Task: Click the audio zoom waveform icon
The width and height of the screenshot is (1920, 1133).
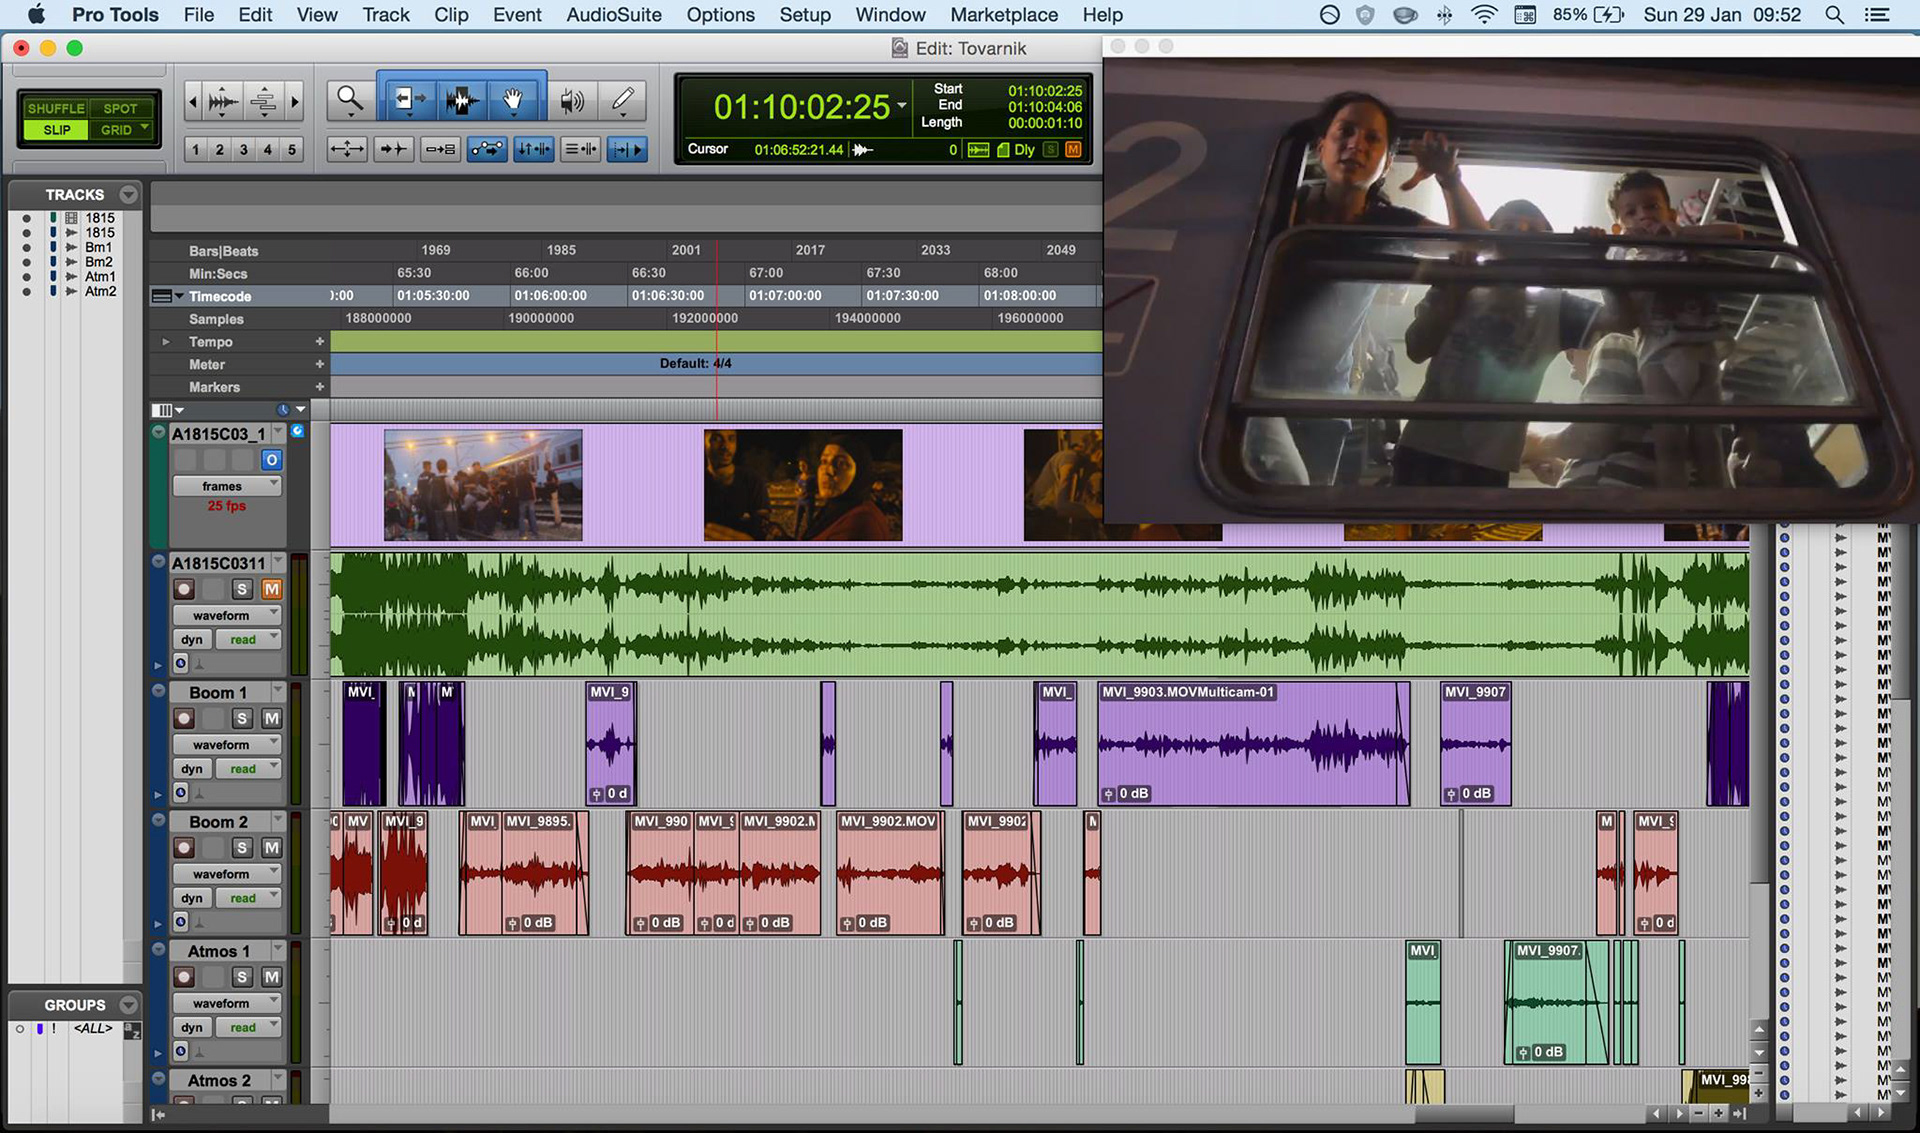Action: tap(223, 101)
